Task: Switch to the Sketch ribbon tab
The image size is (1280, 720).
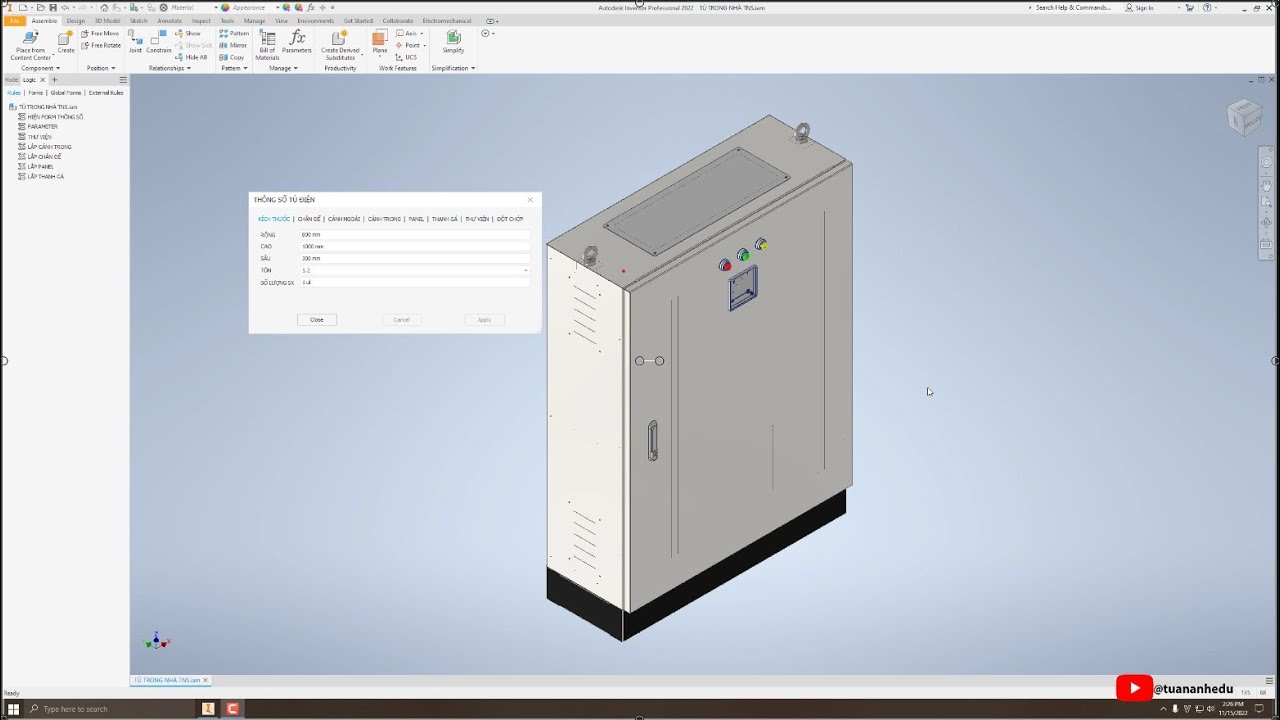Action: [138, 20]
